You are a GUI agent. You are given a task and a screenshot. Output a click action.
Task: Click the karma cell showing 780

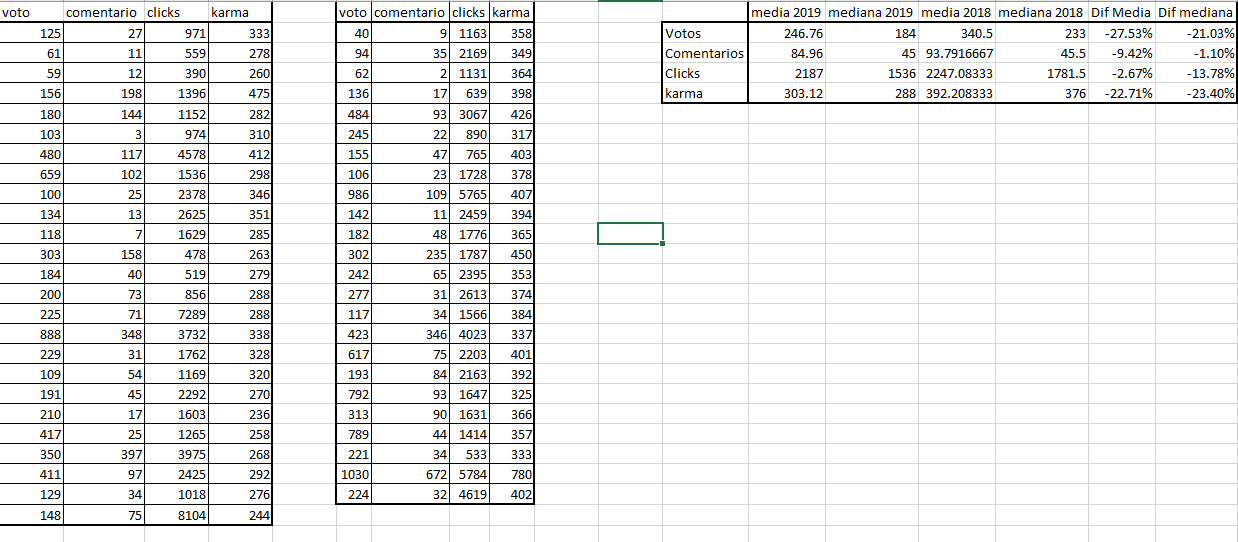(512, 475)
